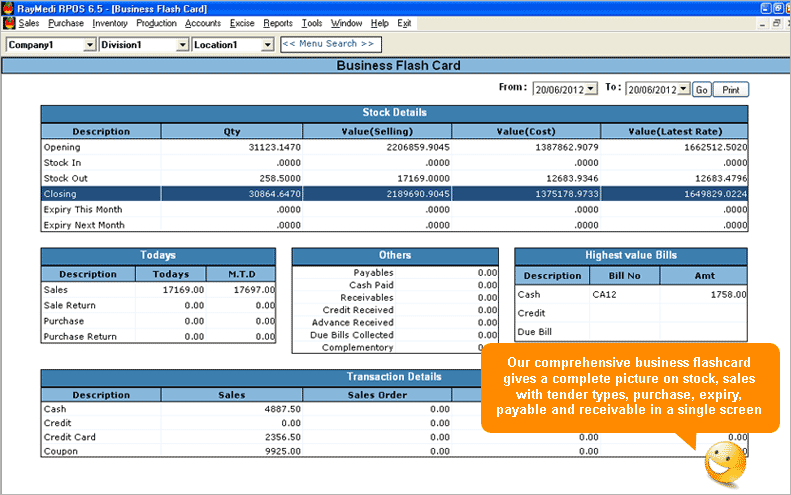Image resolution: width=791 pixels, height=495 pixels.
Task: Click the Print button
Action: 731,90
